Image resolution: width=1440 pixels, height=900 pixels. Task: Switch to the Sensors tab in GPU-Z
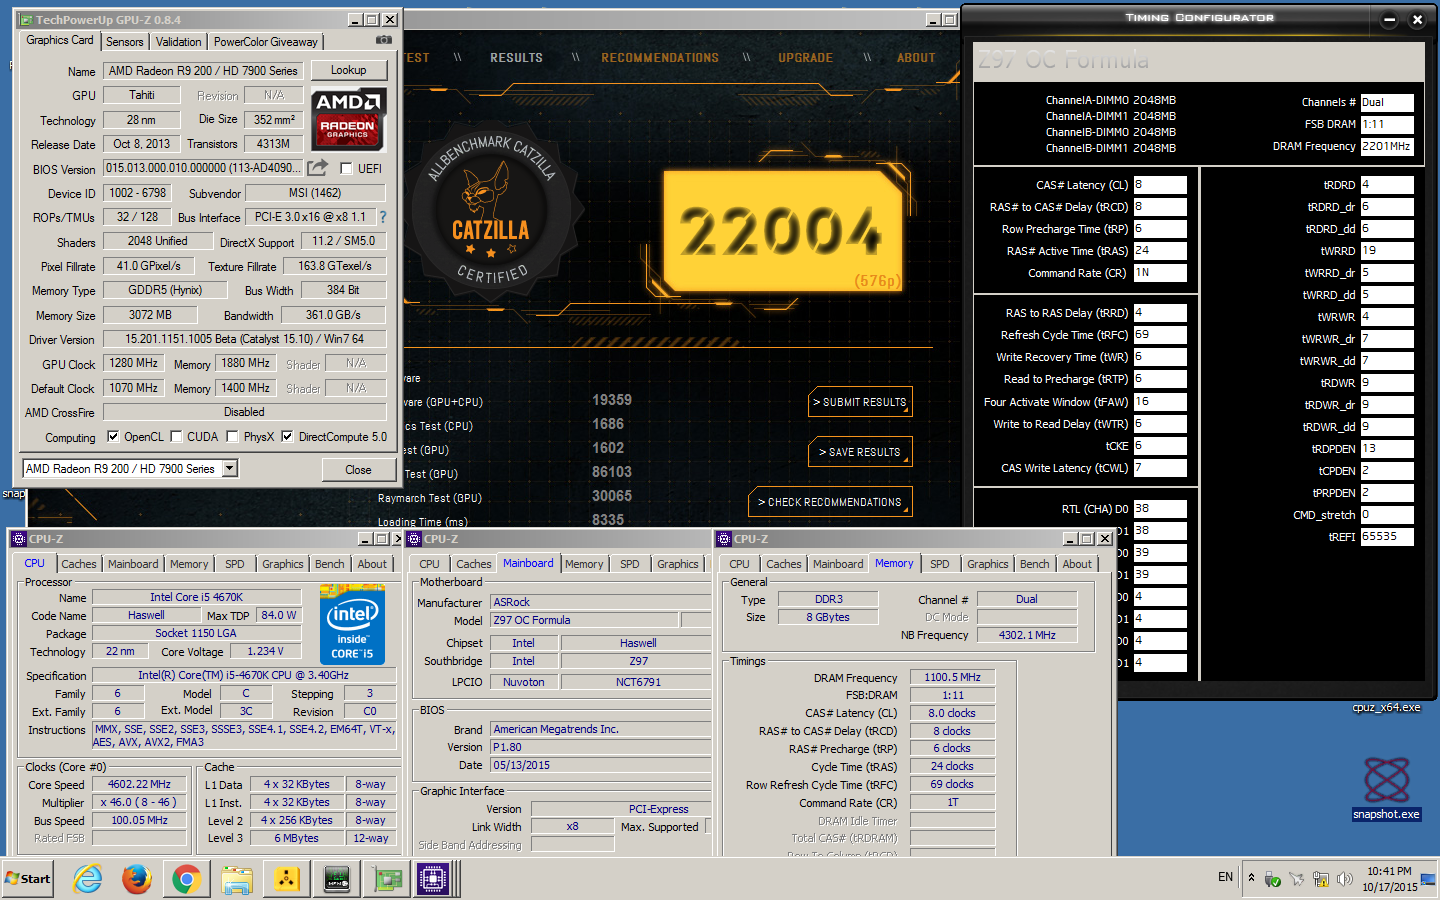(125, 41)
